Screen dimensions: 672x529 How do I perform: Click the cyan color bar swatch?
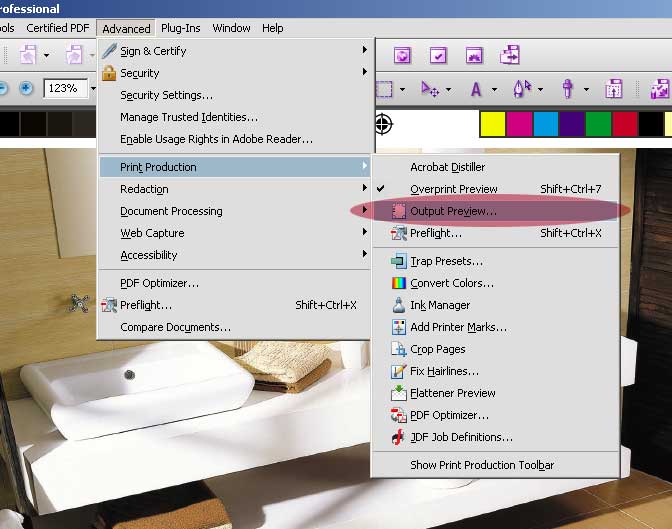point(546,123)
